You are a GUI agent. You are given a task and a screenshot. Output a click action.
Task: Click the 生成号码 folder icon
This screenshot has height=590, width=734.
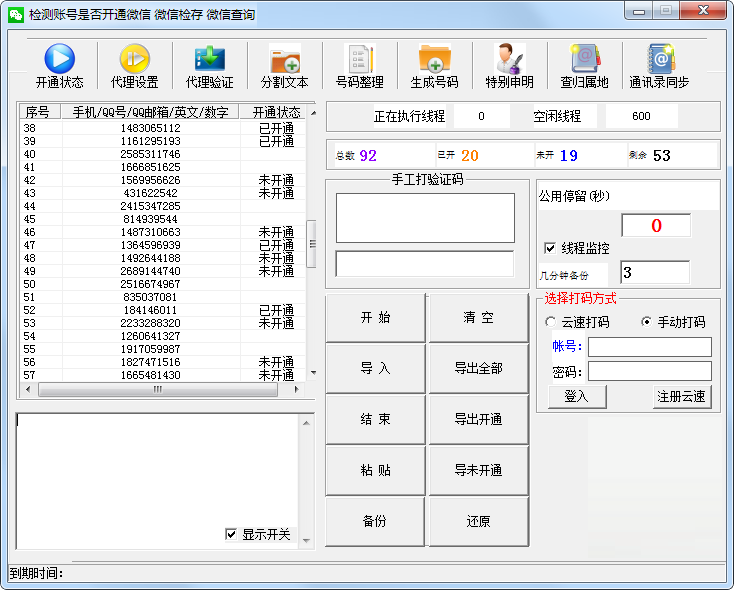434,59
